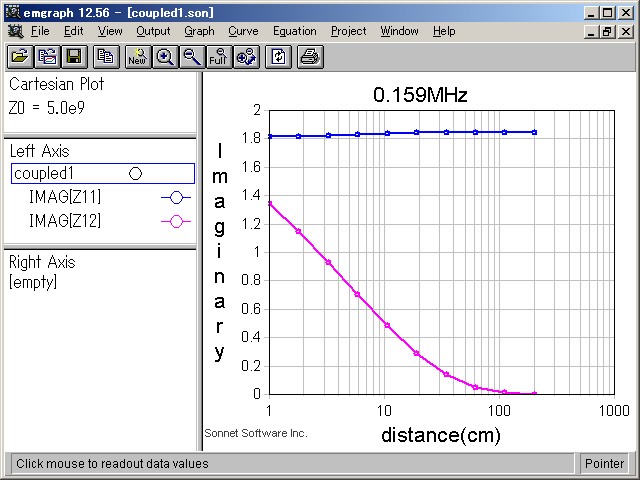Close the emgraph application window
Viewport: 640px width, 480px height.
pyautogui.click(x=626, y=13)
